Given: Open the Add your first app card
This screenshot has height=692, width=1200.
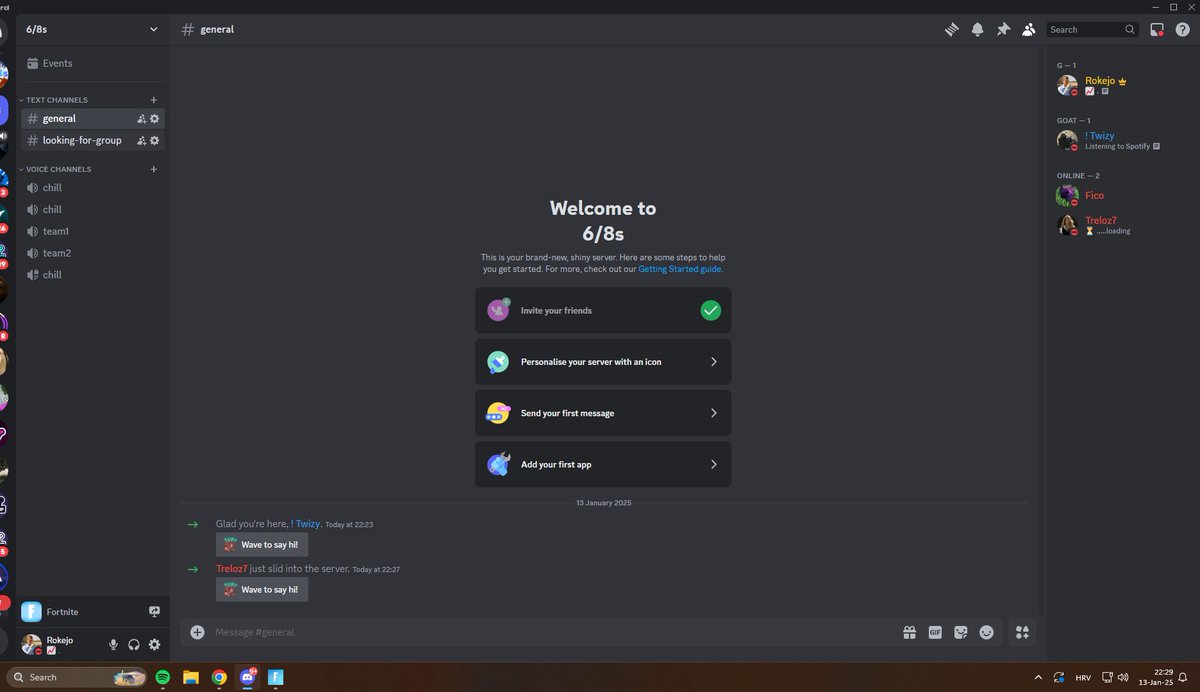Looking at the screenshot, I should 603,464.
